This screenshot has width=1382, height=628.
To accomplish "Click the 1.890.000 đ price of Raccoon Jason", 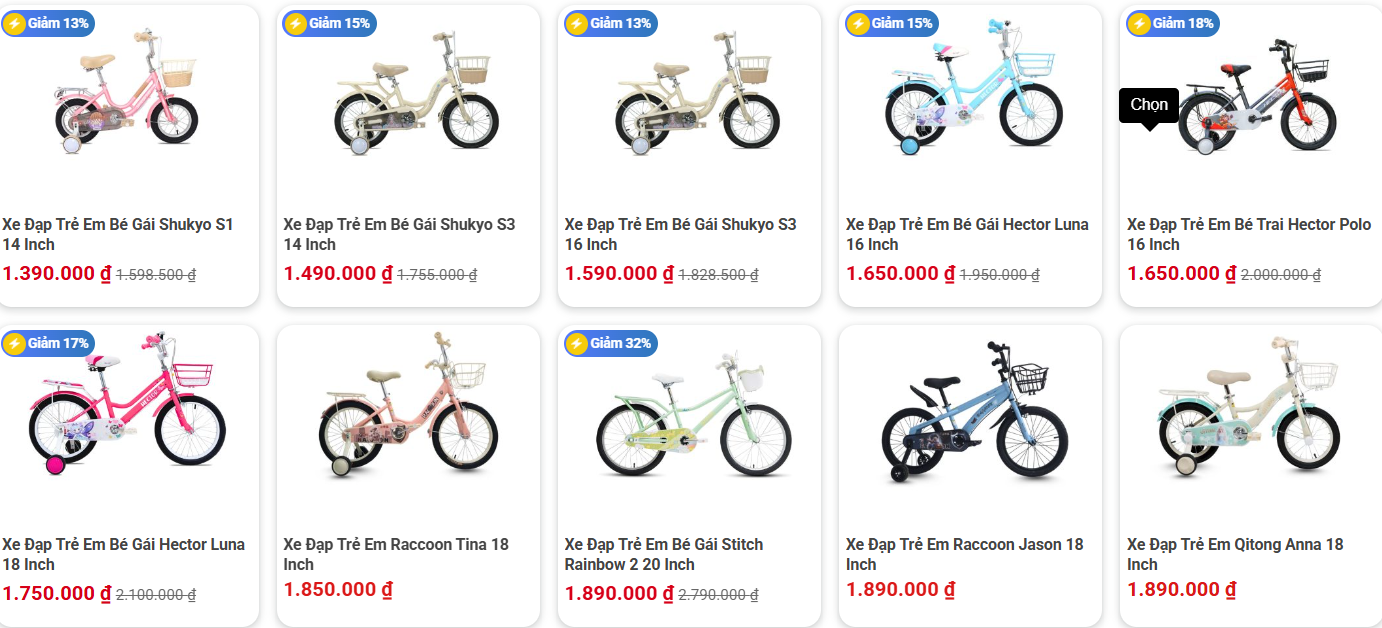I will (x=900, y=590).
